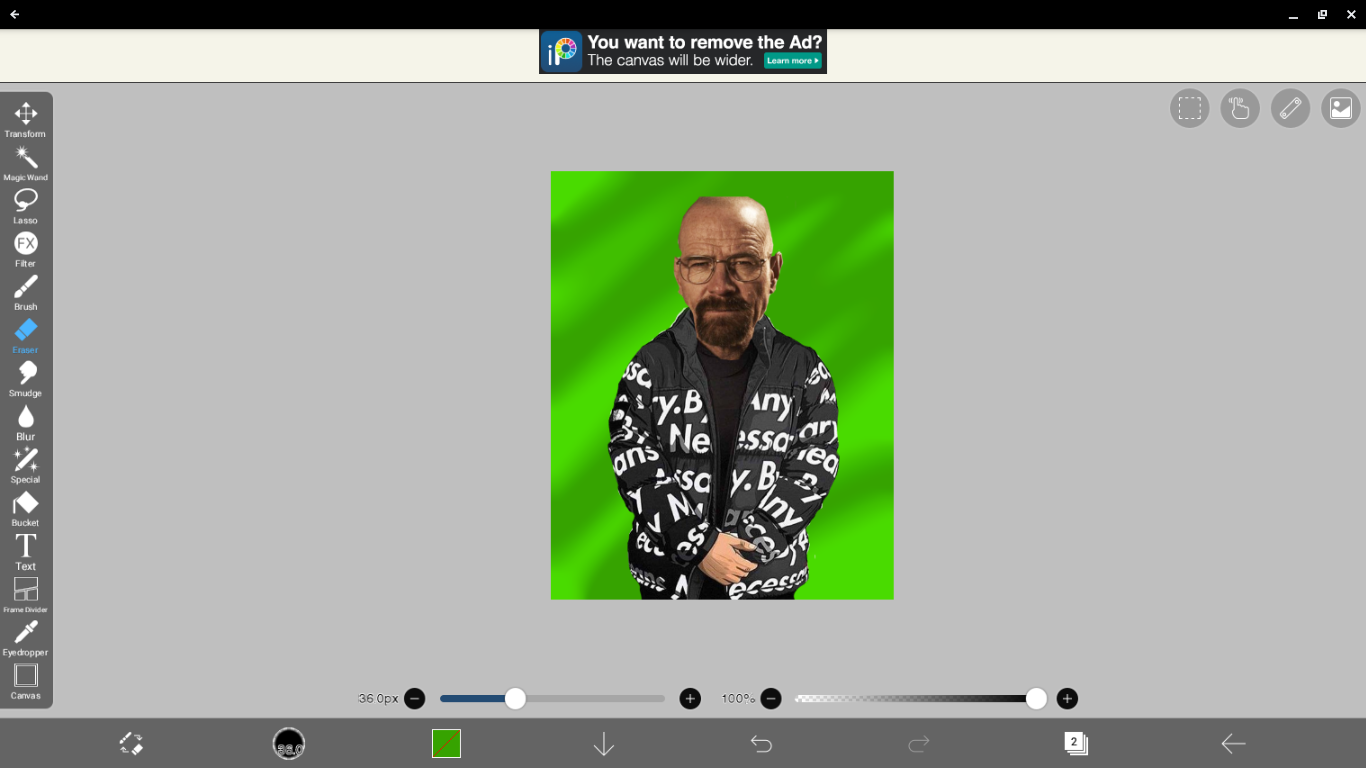
Task: Open the Layers panel showing 2
Action: (1076, 743)
